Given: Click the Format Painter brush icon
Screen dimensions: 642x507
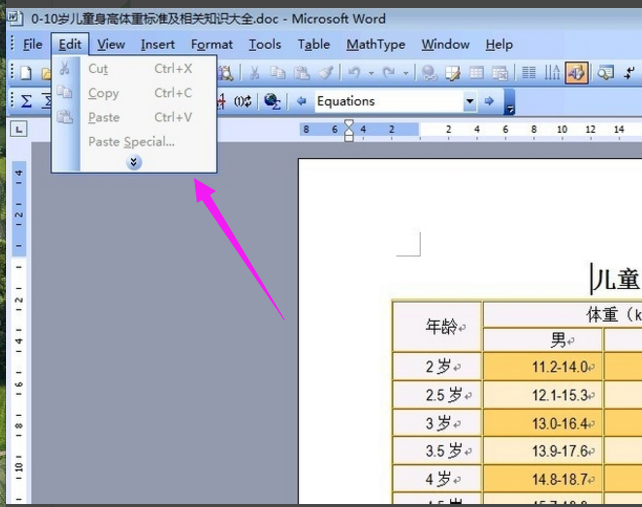Looking at the screenshot, I should point(325,73).
